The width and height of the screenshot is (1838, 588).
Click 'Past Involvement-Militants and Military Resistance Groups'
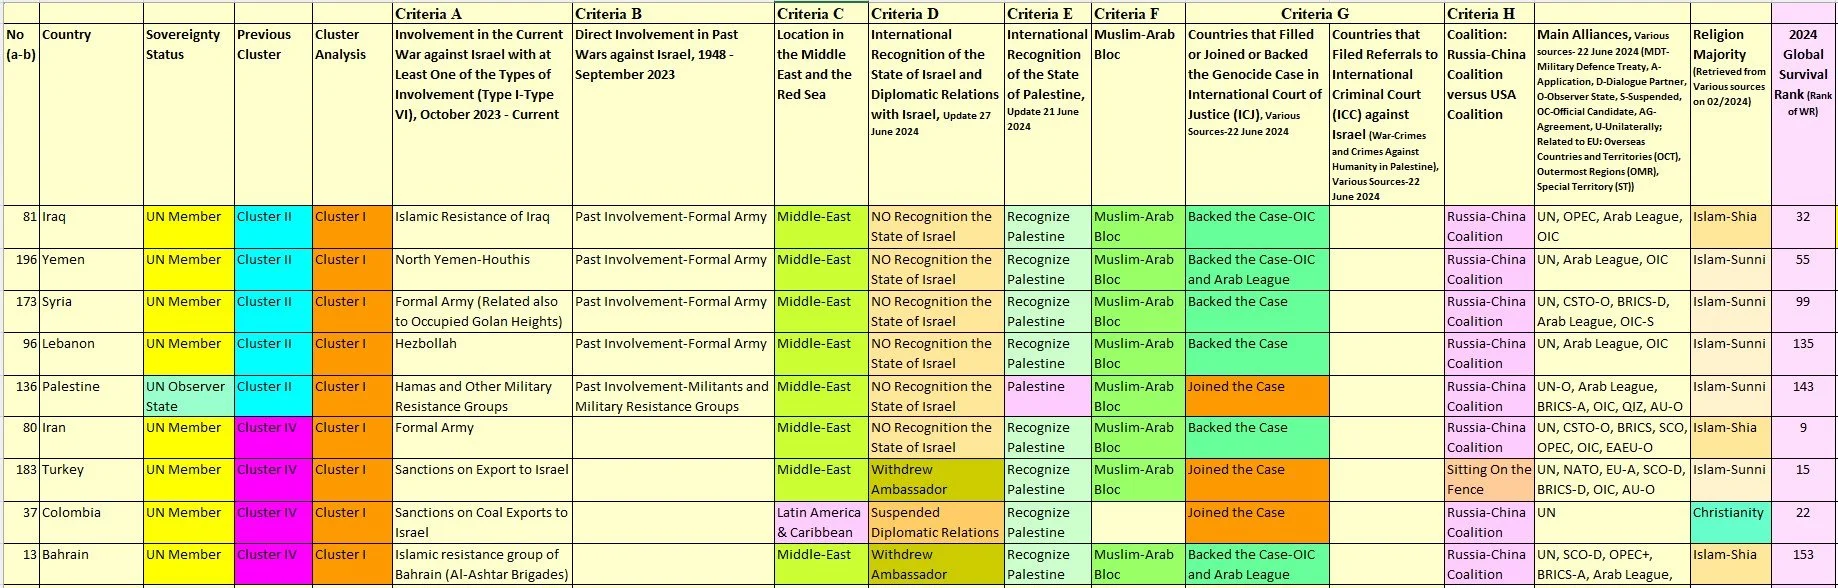click(x=673, y=396)
